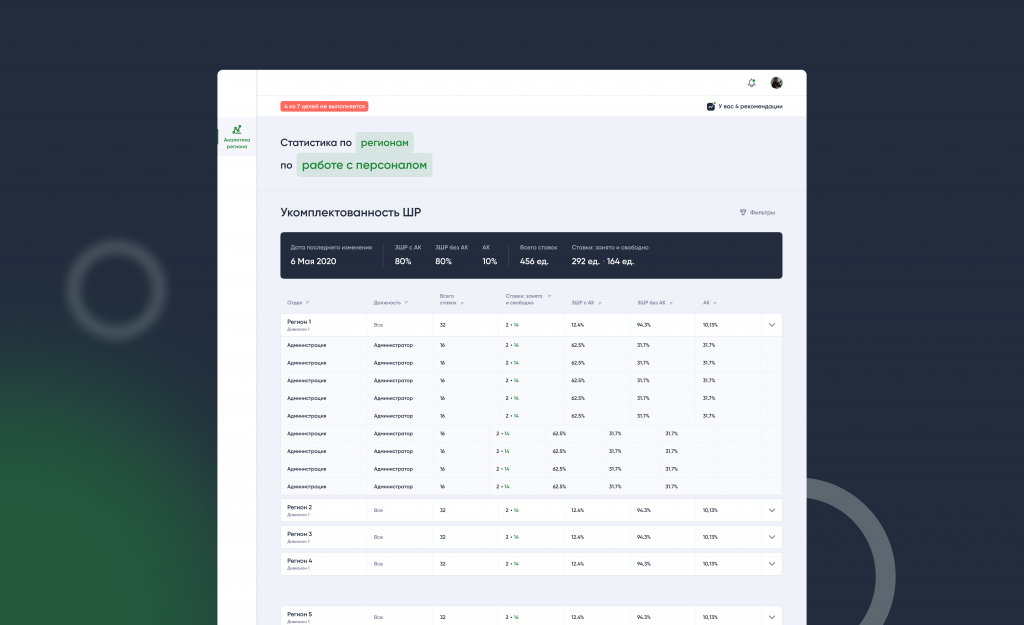The height and width of the screenshot is (625, 1024).
Task: Expand the Регион 2 row chevron
Action: point(772,510)
